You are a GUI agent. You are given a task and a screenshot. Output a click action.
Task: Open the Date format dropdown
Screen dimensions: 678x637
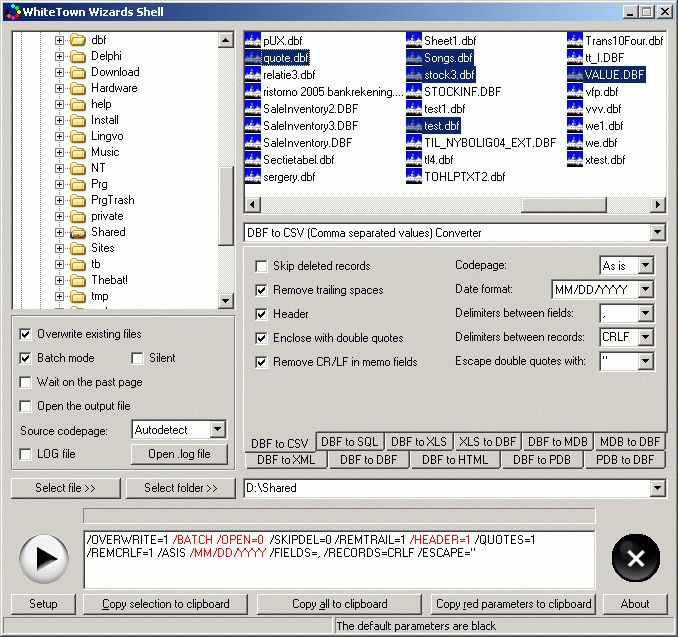645,289
